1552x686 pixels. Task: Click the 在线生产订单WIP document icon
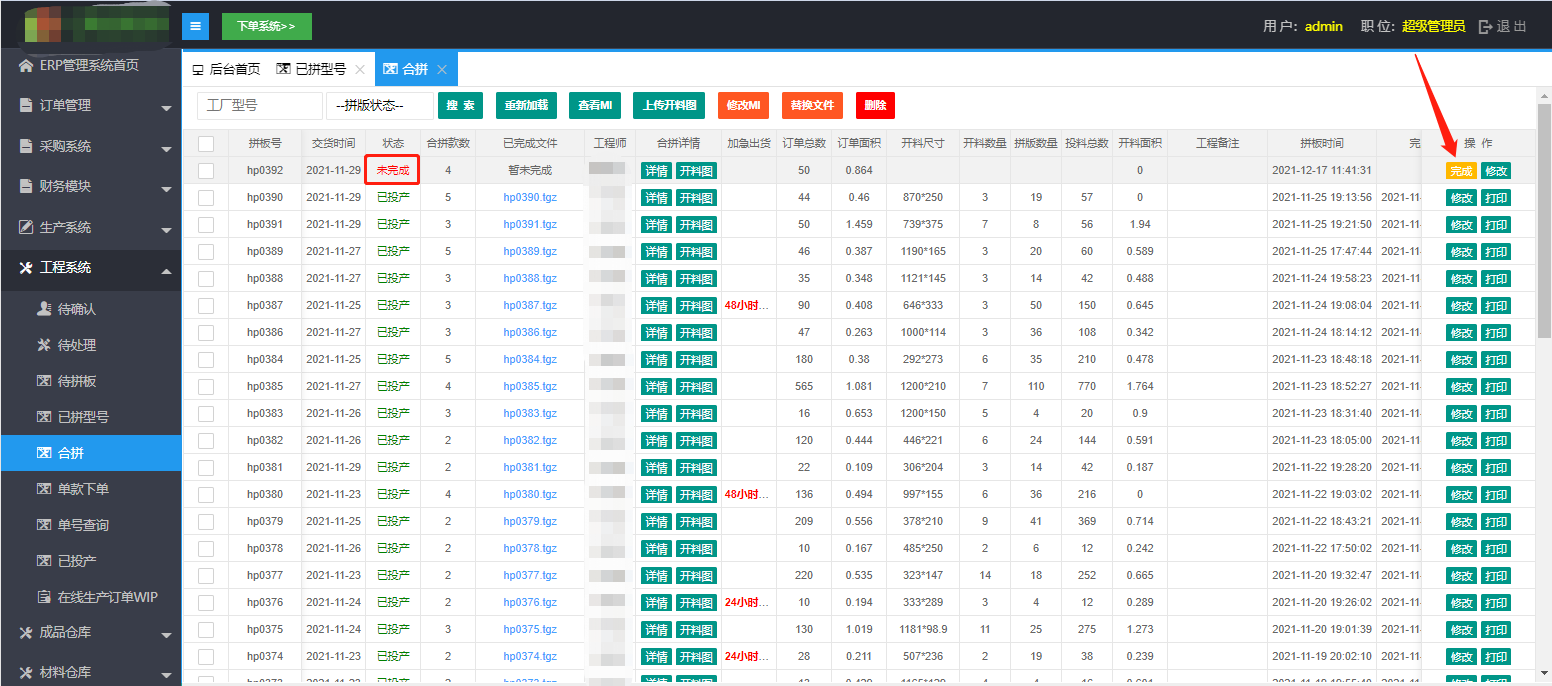[44, 598]
